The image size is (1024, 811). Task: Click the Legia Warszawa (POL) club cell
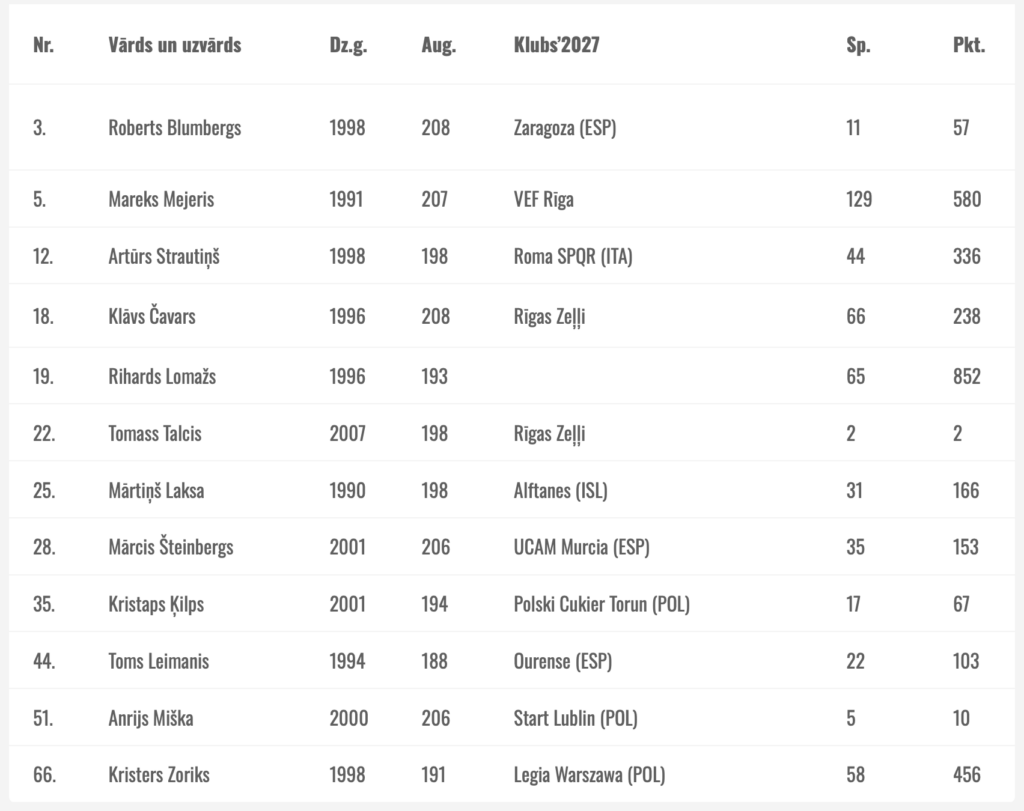coord(589,775)
